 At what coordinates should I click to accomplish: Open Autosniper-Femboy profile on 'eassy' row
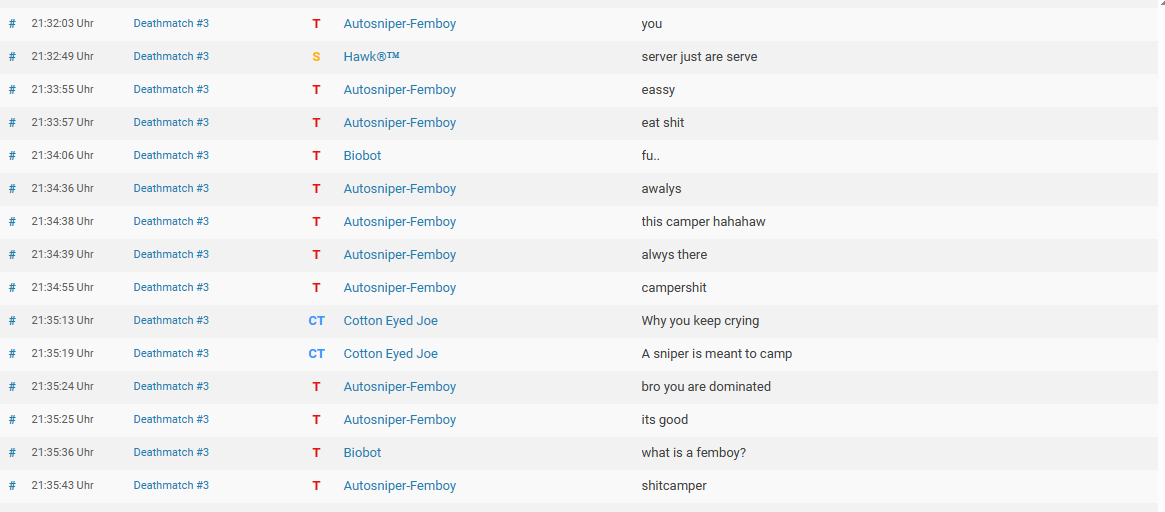coord(400,89)
